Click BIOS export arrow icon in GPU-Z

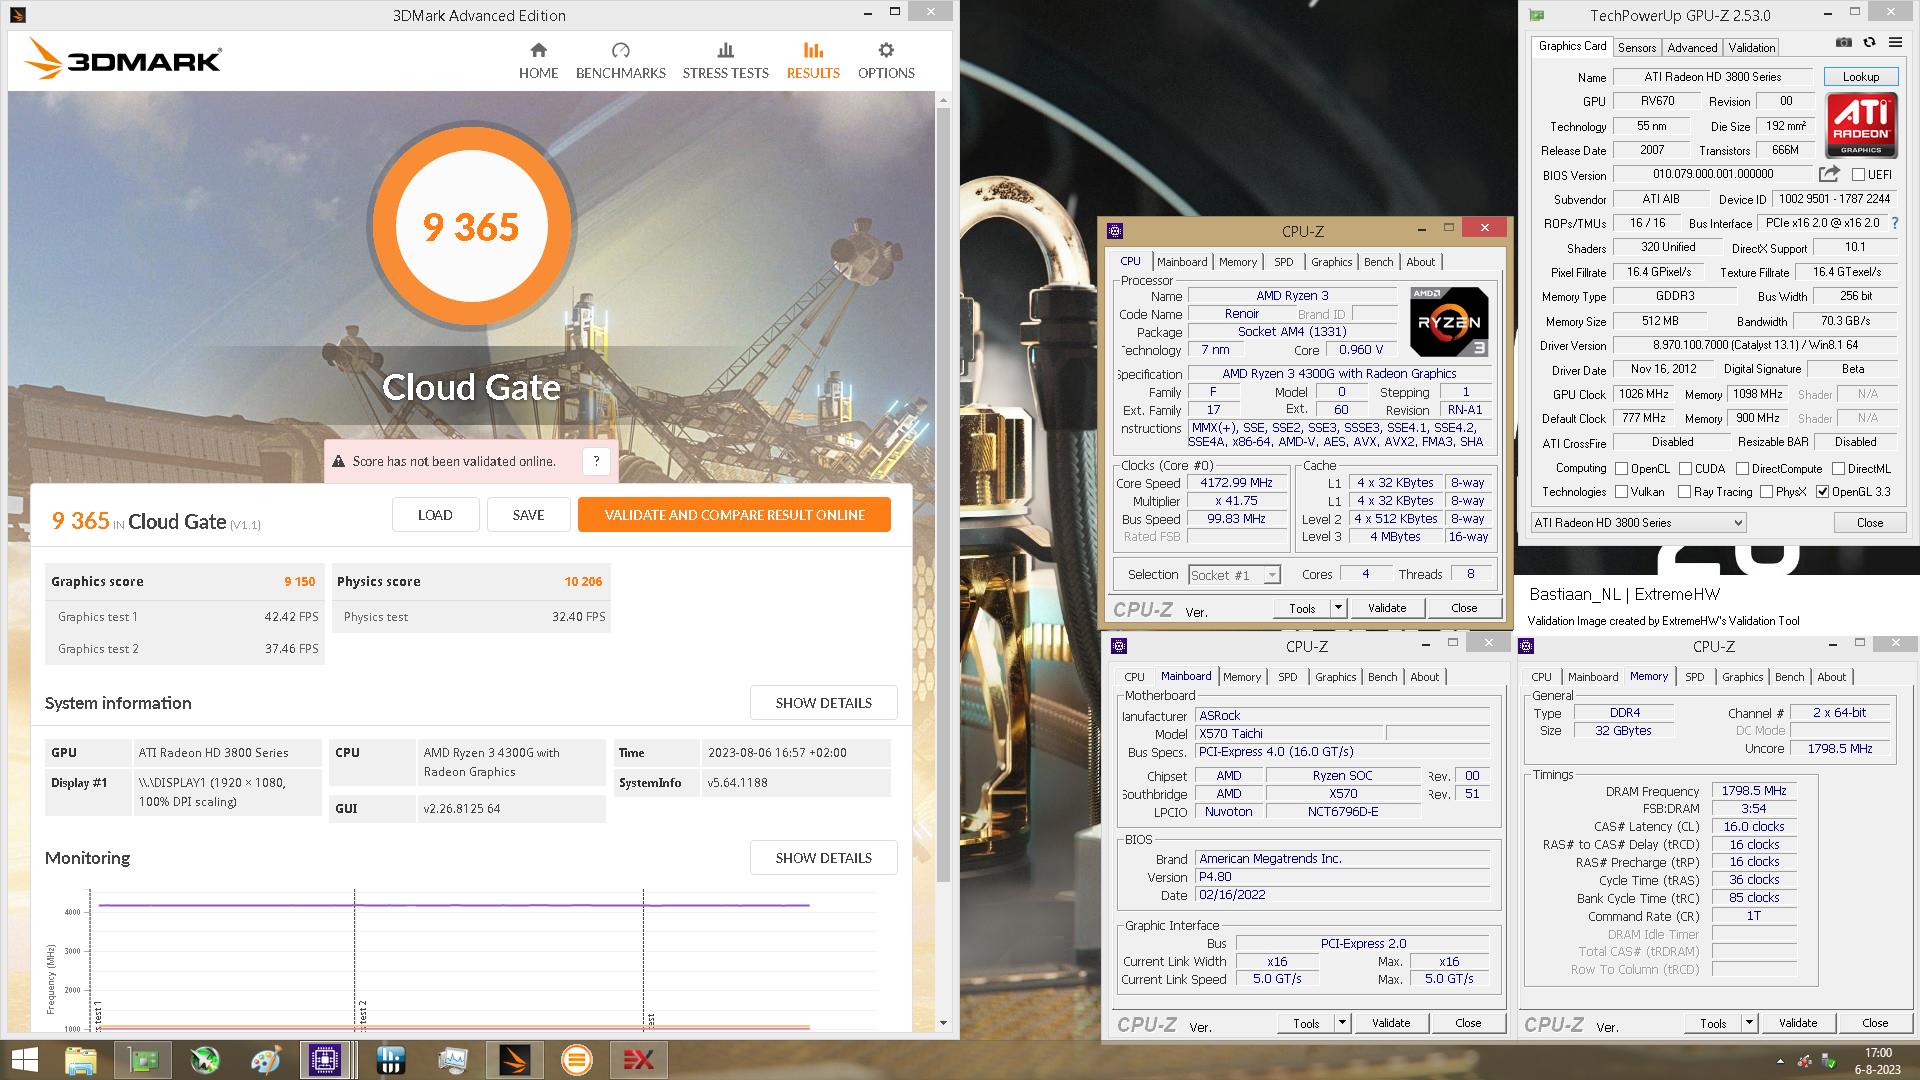pos(1829,174)
